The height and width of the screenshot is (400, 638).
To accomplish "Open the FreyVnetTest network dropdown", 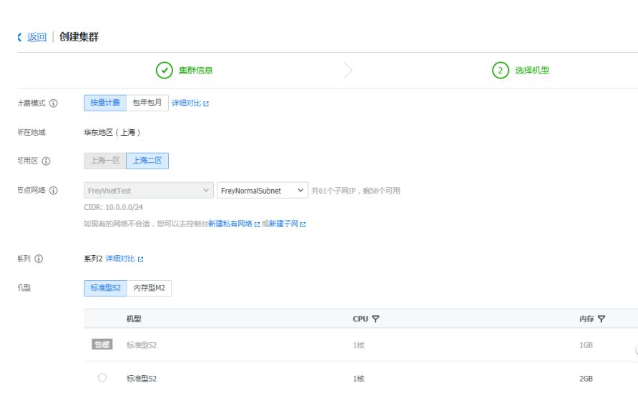I will coord(147,190).
